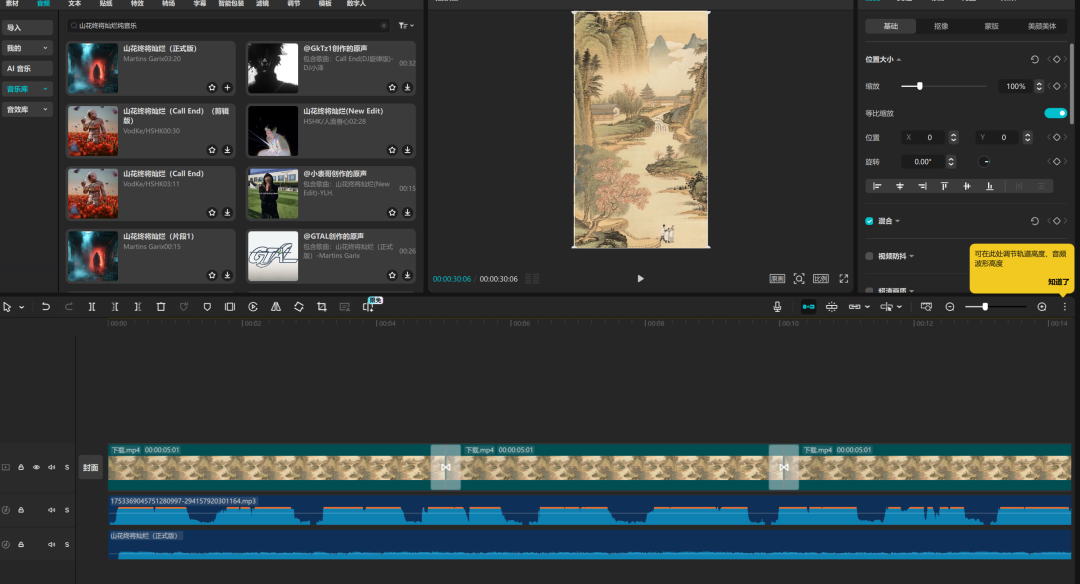
Task: Click the freeze frame icon in timeline toolbar
Action: tap(230, 307)
